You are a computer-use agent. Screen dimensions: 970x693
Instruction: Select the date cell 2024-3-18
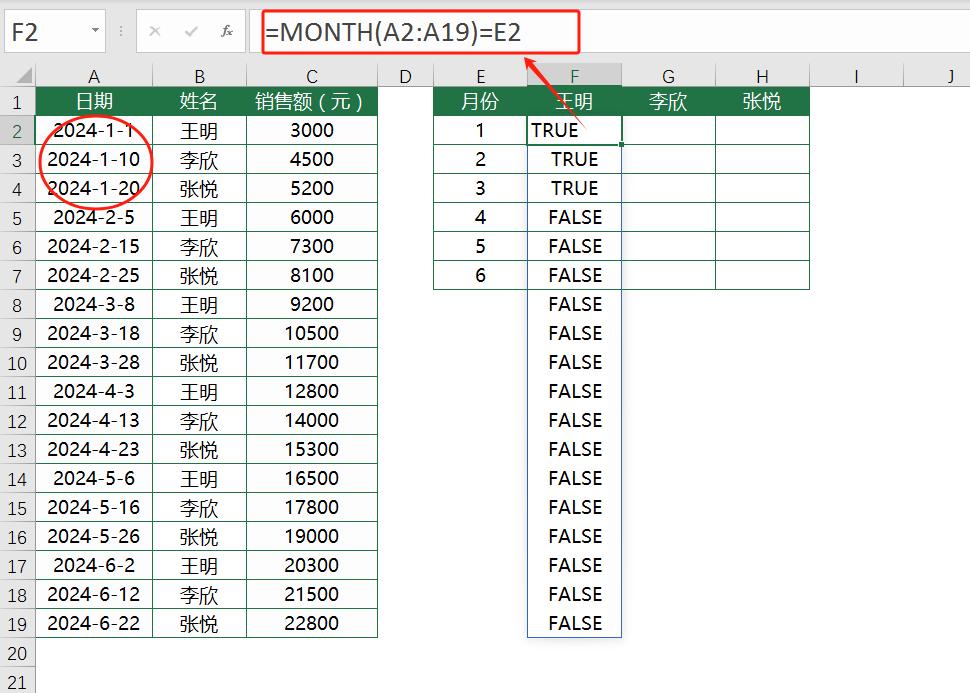point(94,334)
